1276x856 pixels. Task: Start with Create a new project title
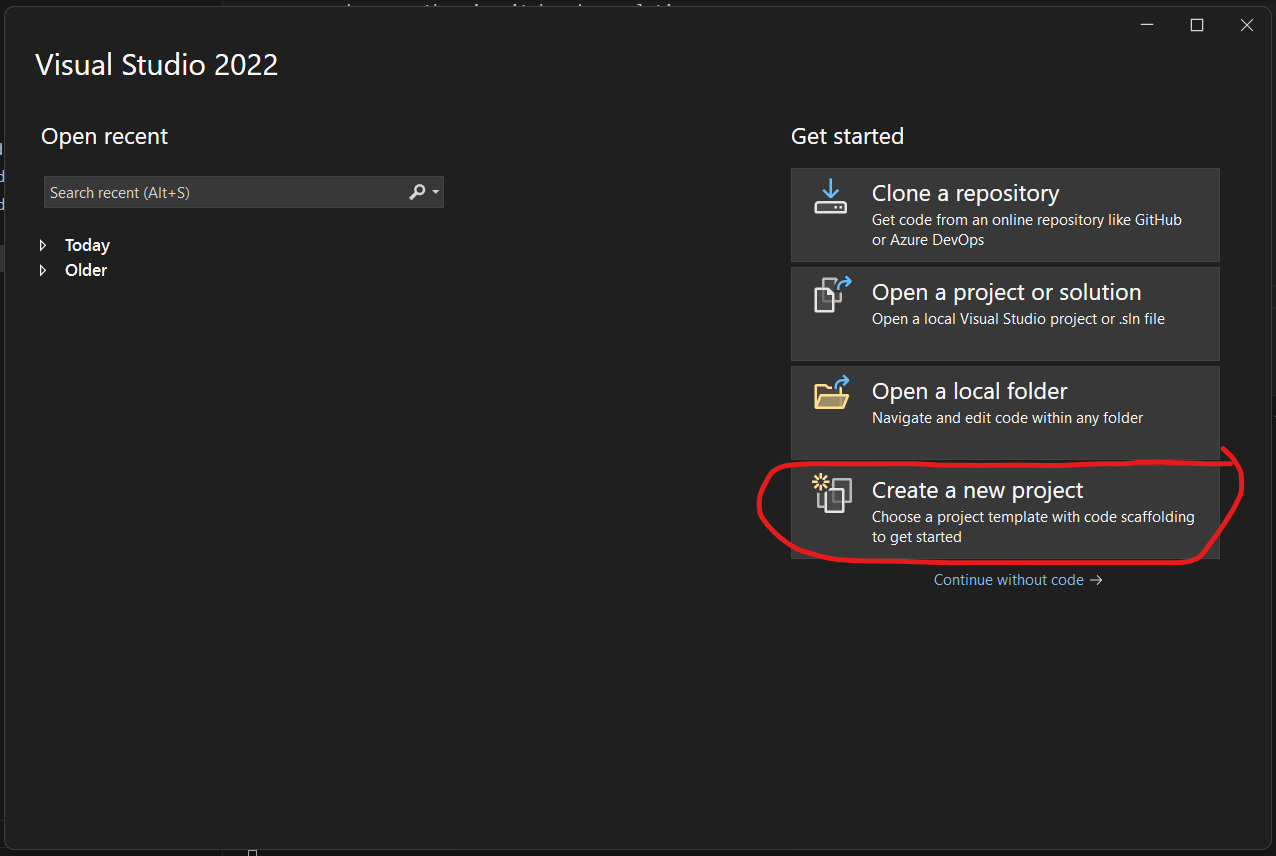click(x=977, y=490)
